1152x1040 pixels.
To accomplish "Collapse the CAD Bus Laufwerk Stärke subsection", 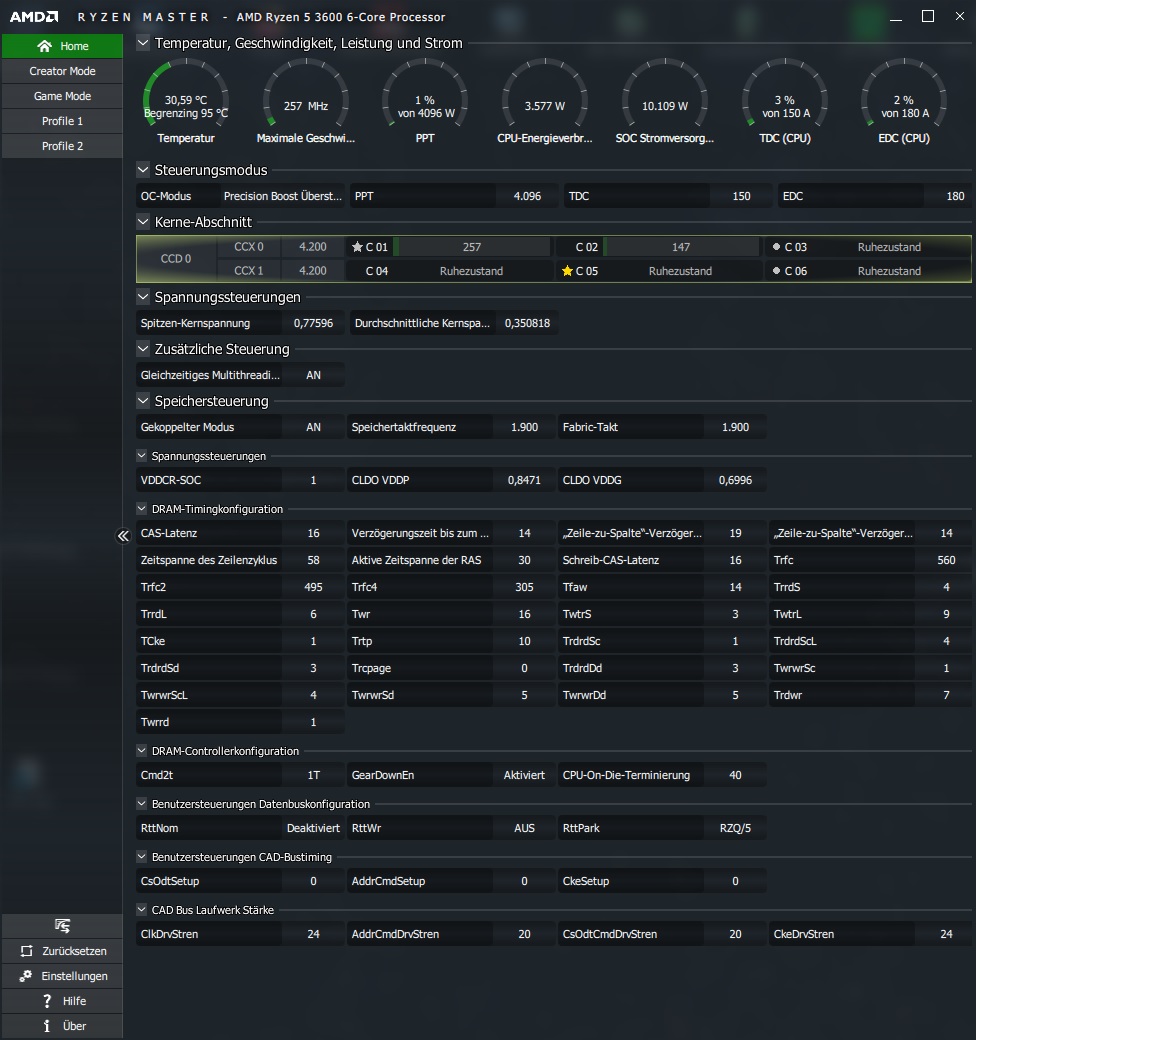I will click(x=142, y=909).
